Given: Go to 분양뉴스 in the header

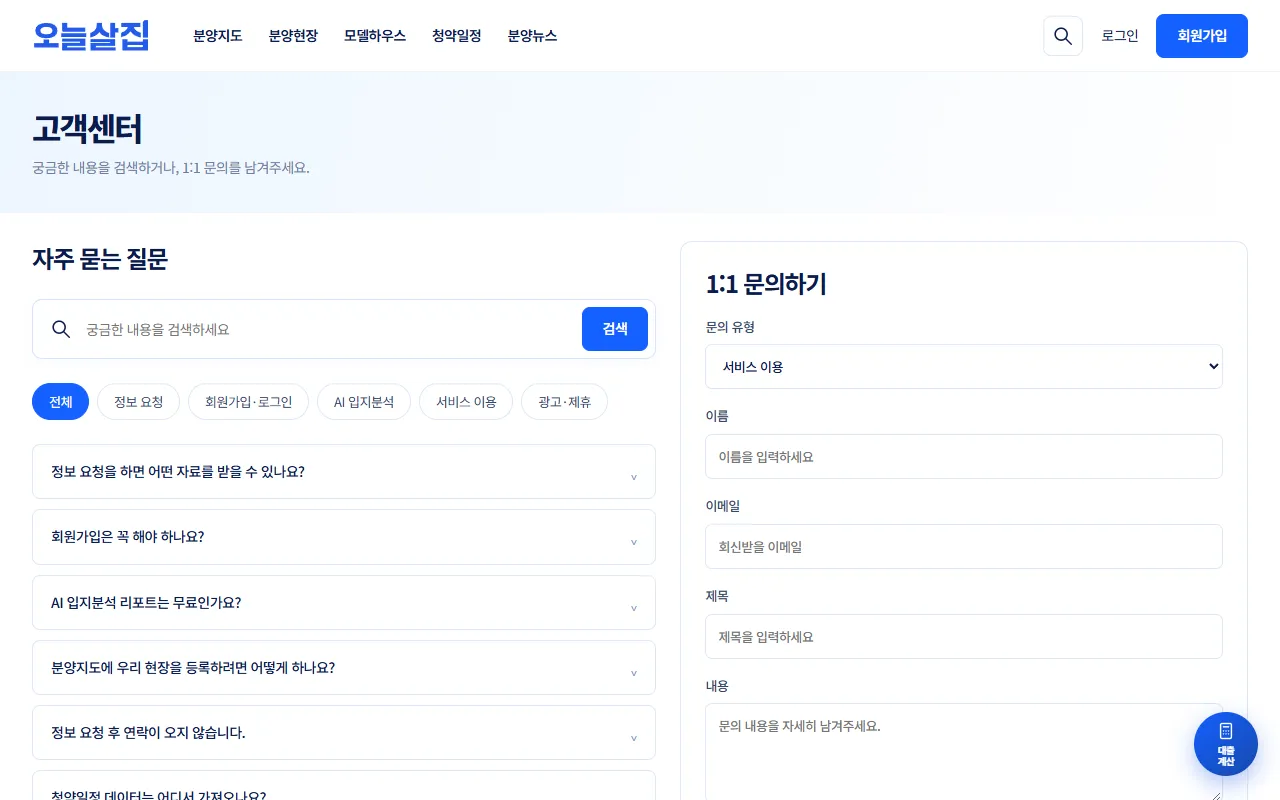Looking at the screenshot, I should 532,36.
